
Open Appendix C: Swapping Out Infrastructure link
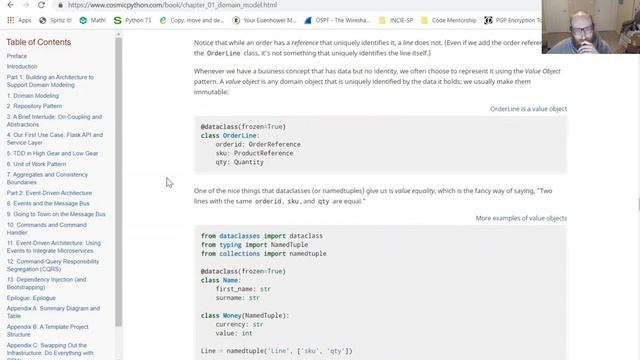pos(50,350)
